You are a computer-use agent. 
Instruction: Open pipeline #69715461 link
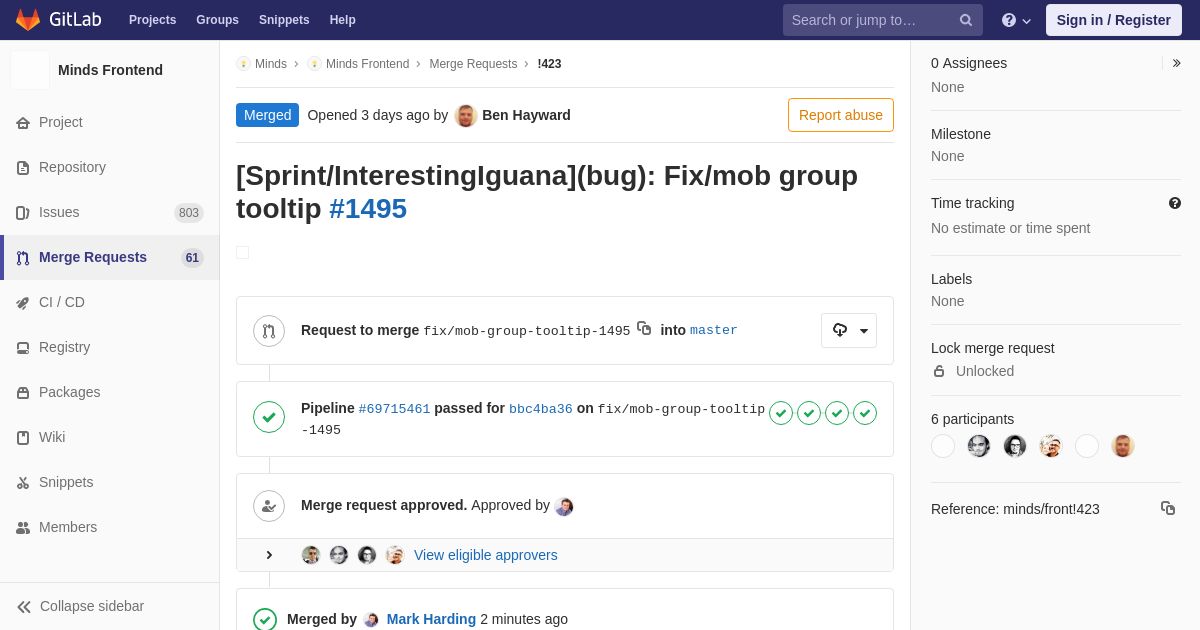(394, 409)
